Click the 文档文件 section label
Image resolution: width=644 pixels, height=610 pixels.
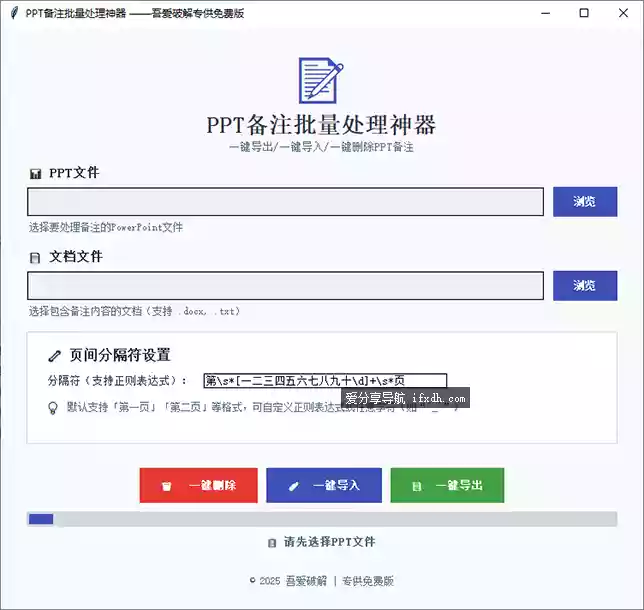pos(76,257)
